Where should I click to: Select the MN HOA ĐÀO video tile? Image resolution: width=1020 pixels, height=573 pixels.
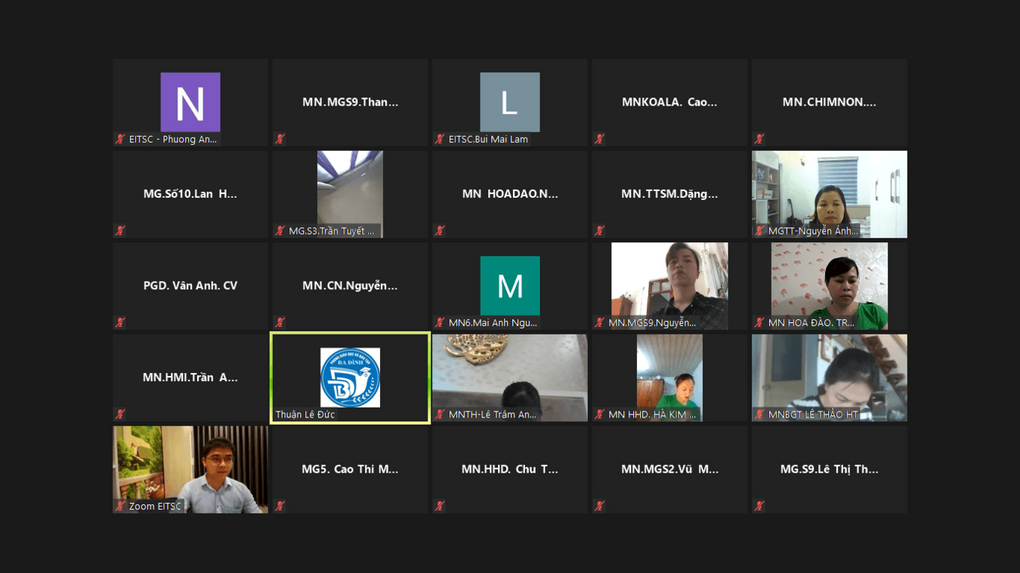click(x=829, y=284)
